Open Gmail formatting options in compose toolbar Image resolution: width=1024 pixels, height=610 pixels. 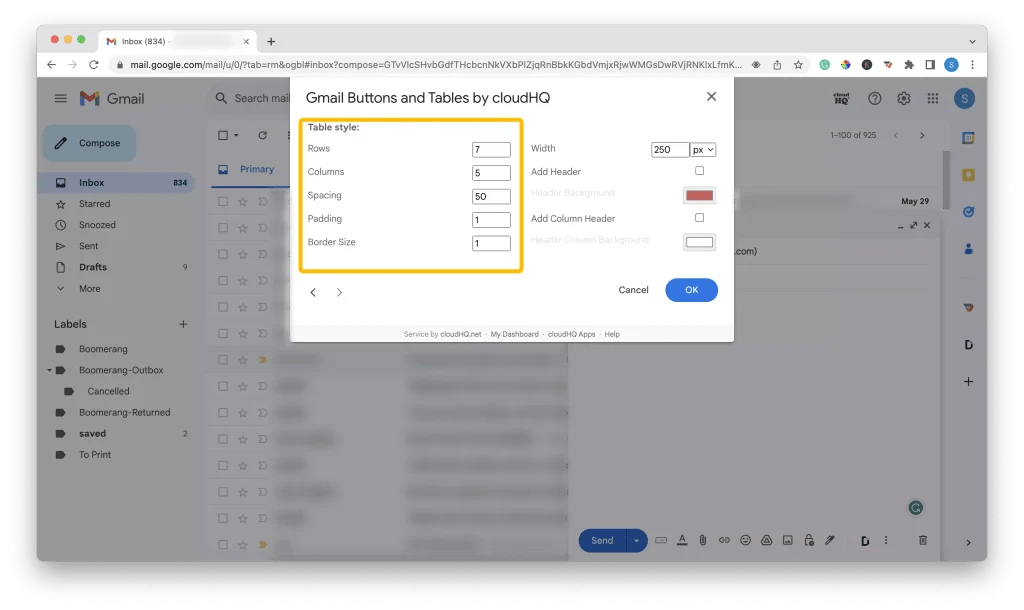coord(682,540)
